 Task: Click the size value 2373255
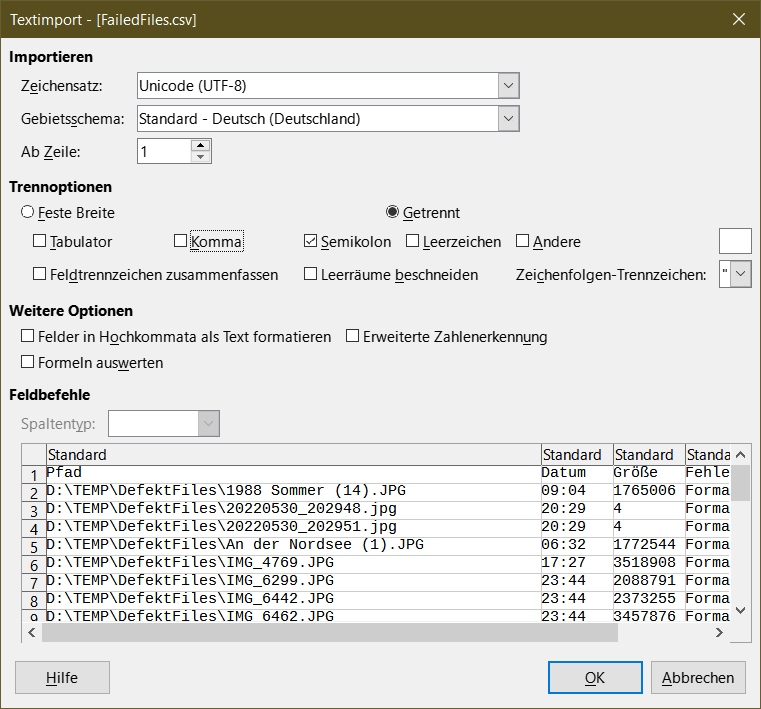(x=649, y=598)
